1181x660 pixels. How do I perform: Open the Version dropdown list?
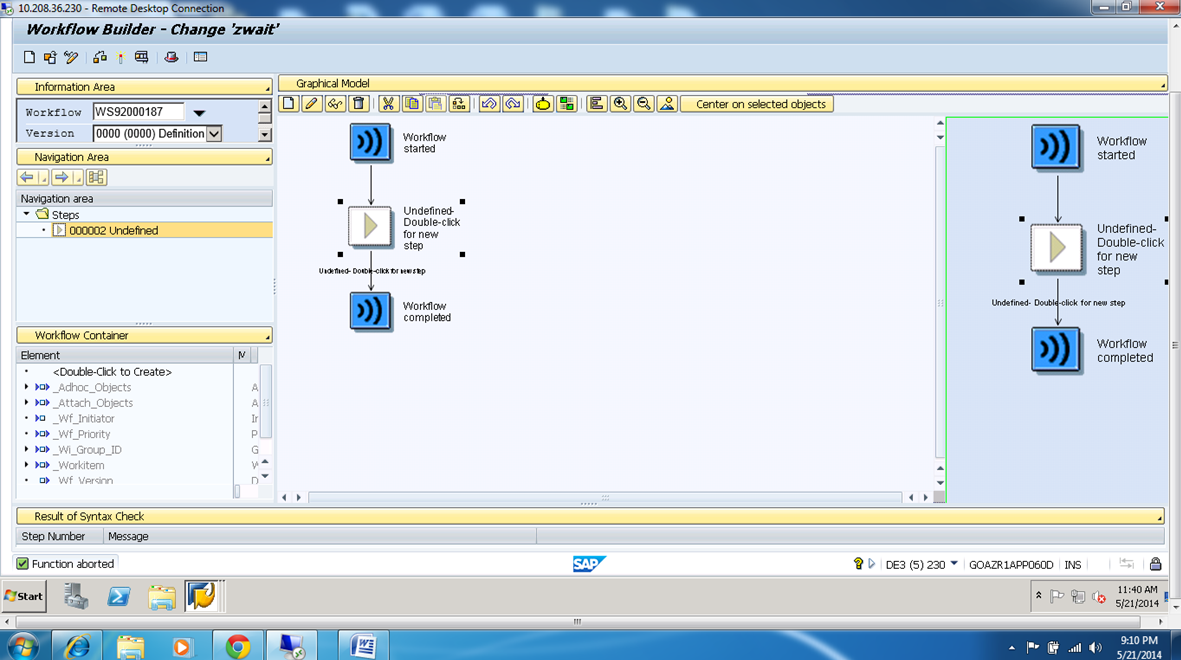click(x=215, y=133)
